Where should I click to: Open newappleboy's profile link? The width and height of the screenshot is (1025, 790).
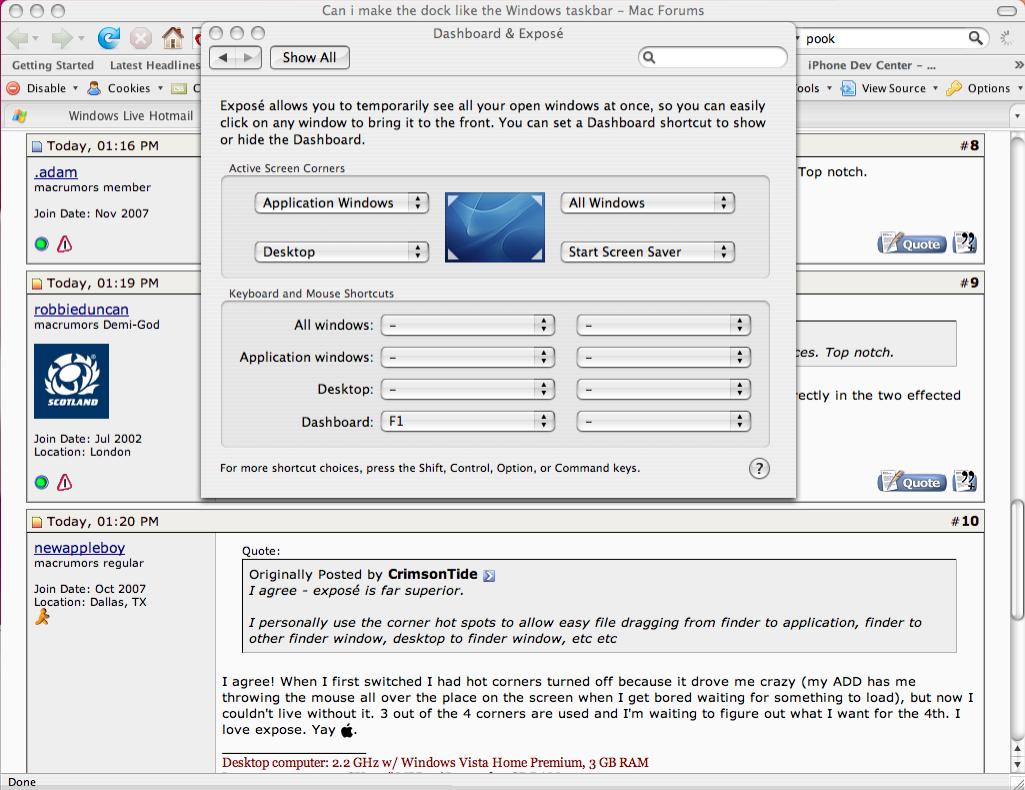tap(80, 548)
